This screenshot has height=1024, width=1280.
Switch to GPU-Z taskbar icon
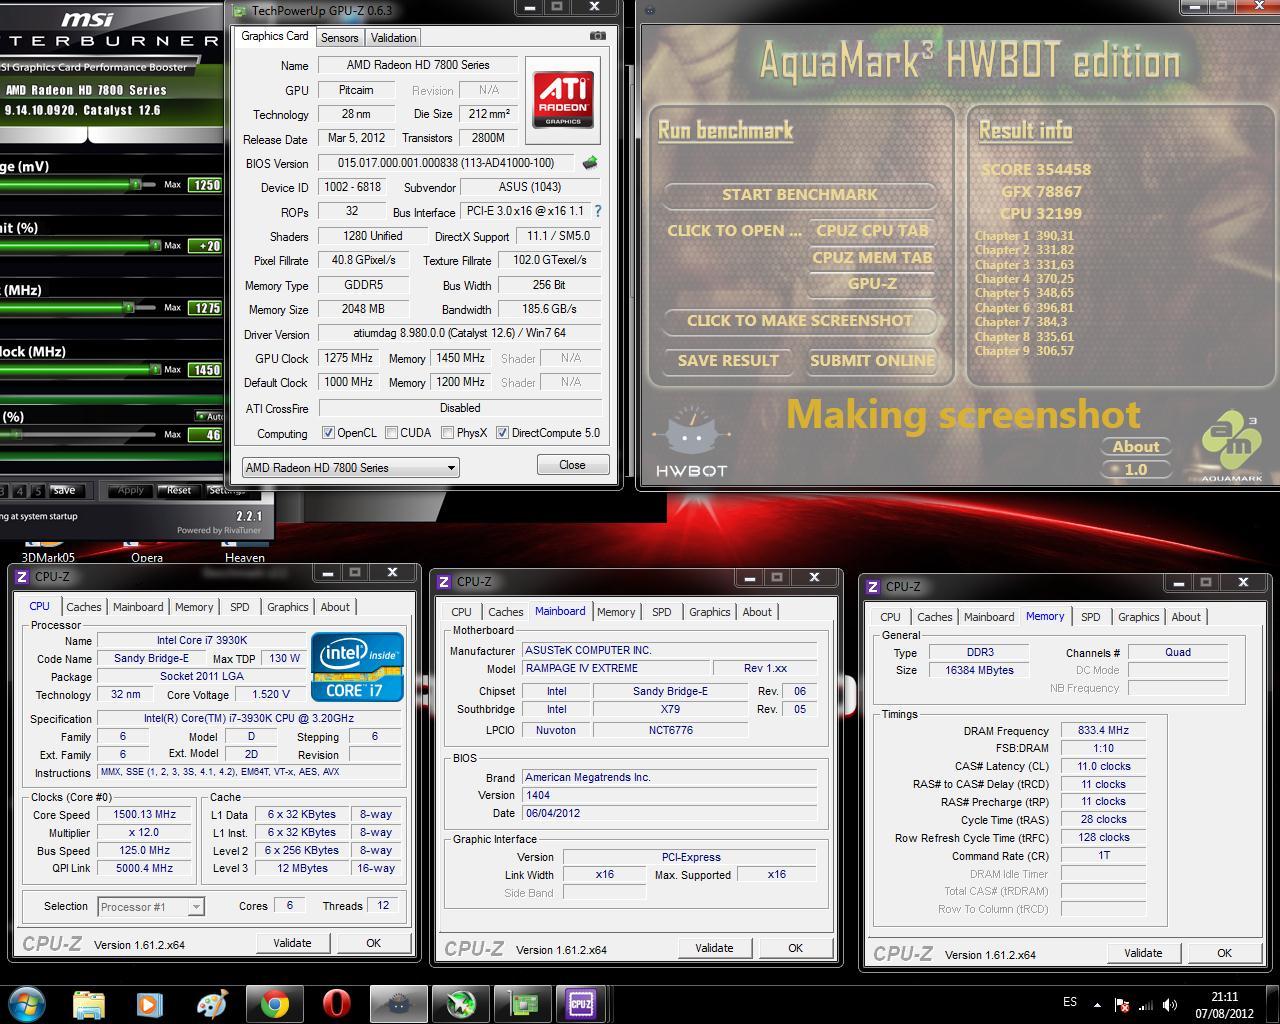(523, 1003)
